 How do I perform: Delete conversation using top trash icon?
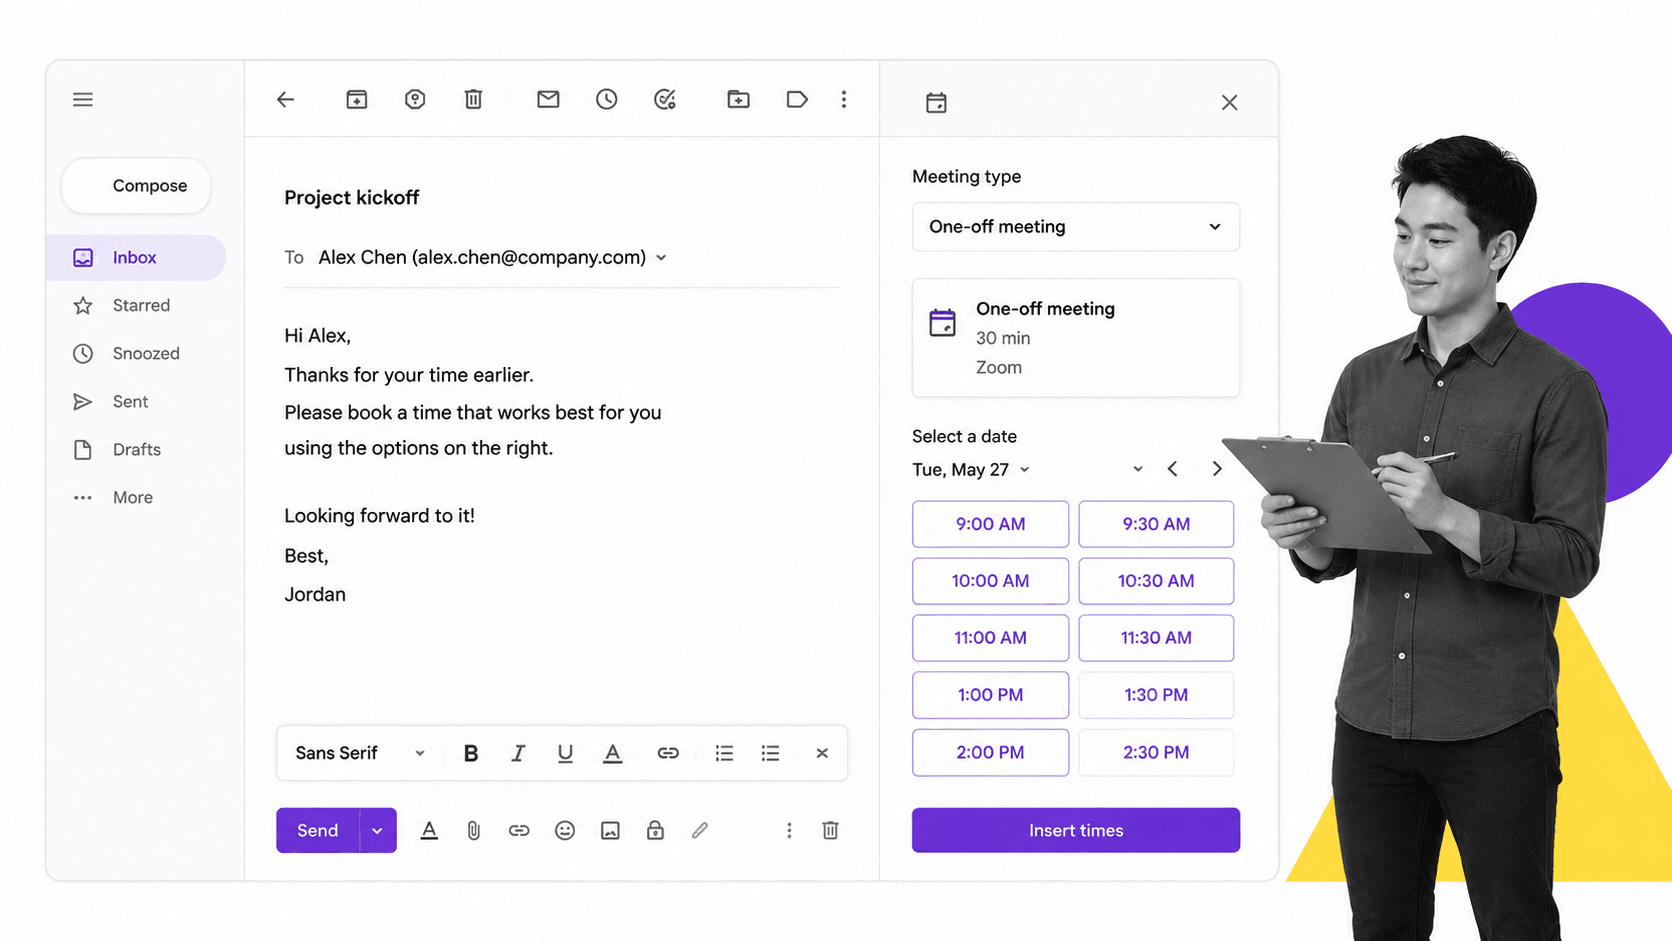coord(474,99)
